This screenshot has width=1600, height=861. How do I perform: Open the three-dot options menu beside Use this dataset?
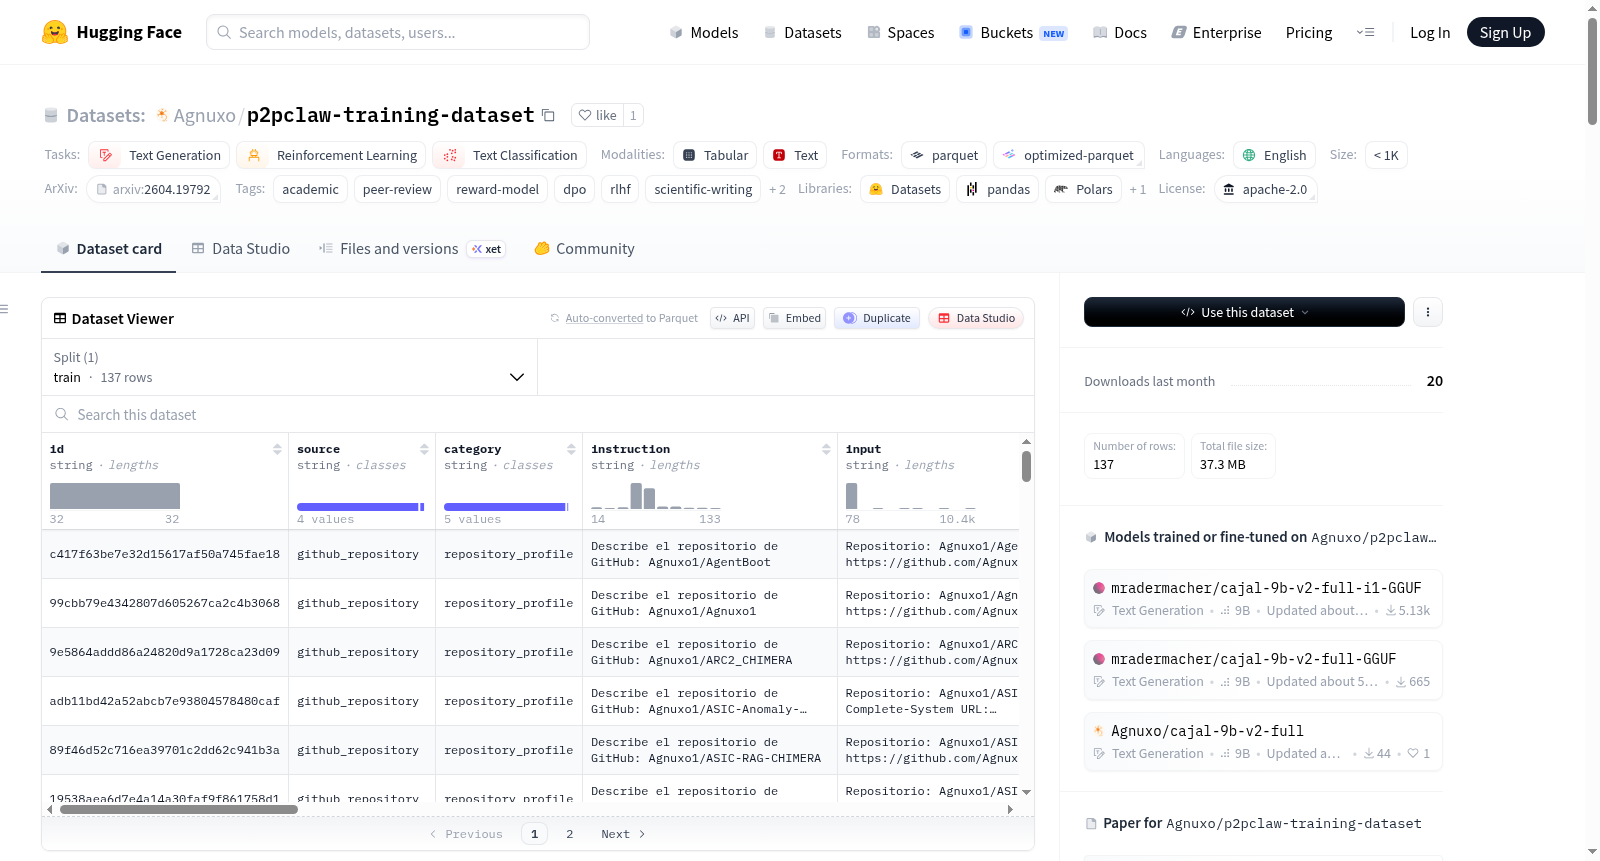tap(1428, 312)
